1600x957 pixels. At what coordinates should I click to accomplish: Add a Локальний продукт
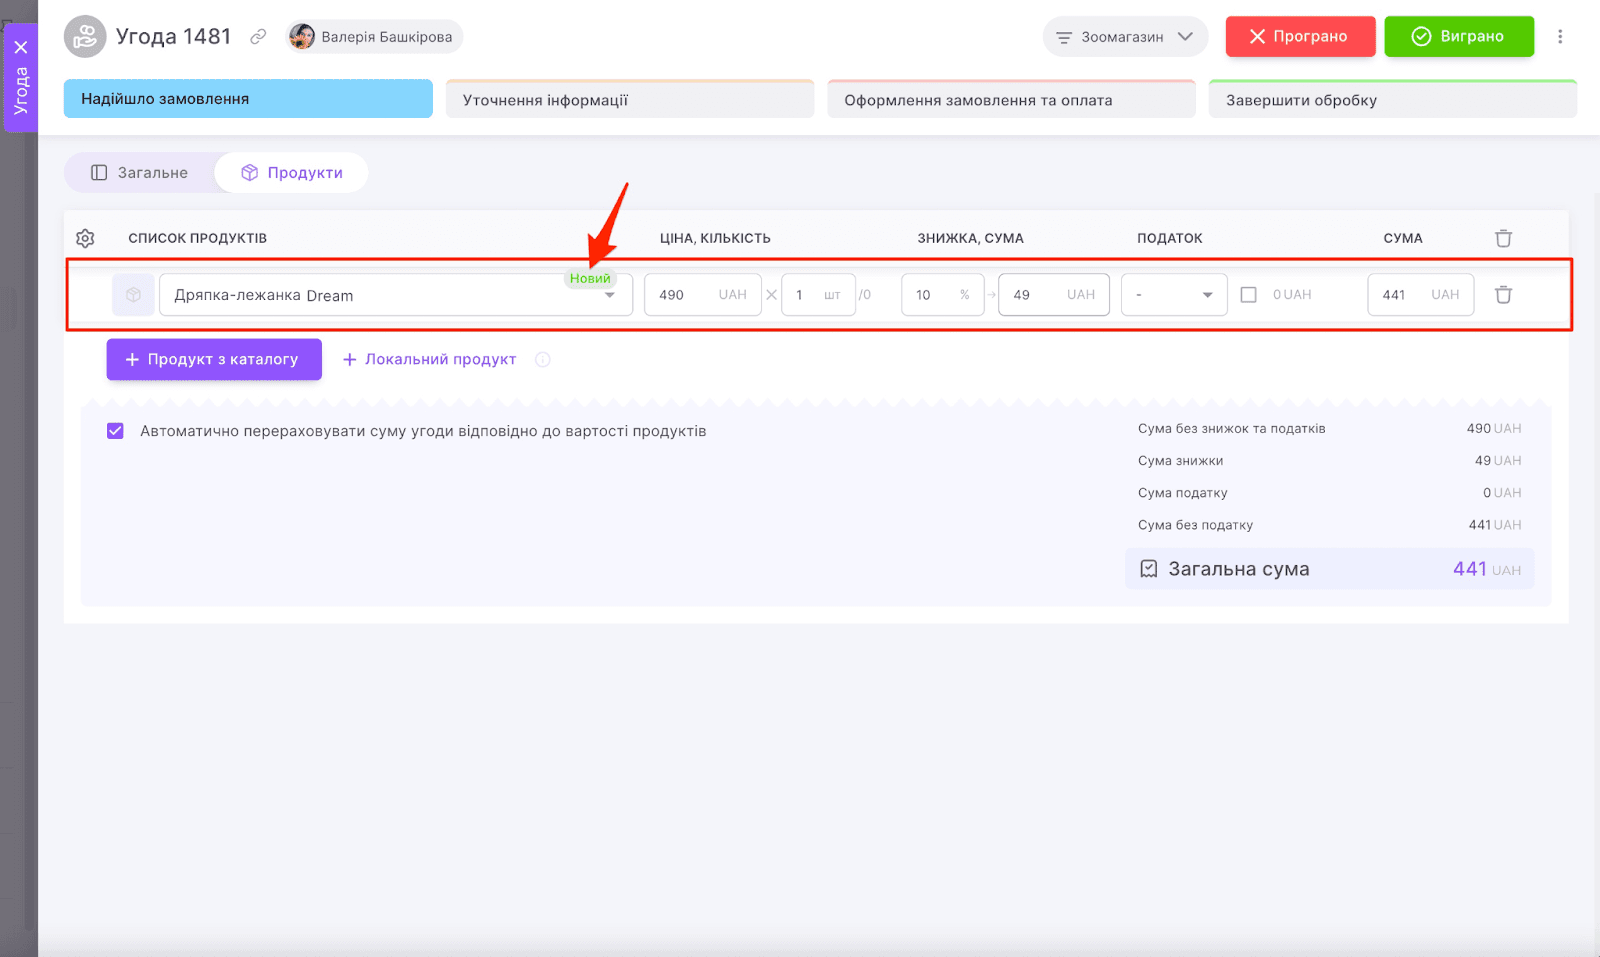point(430,360)
